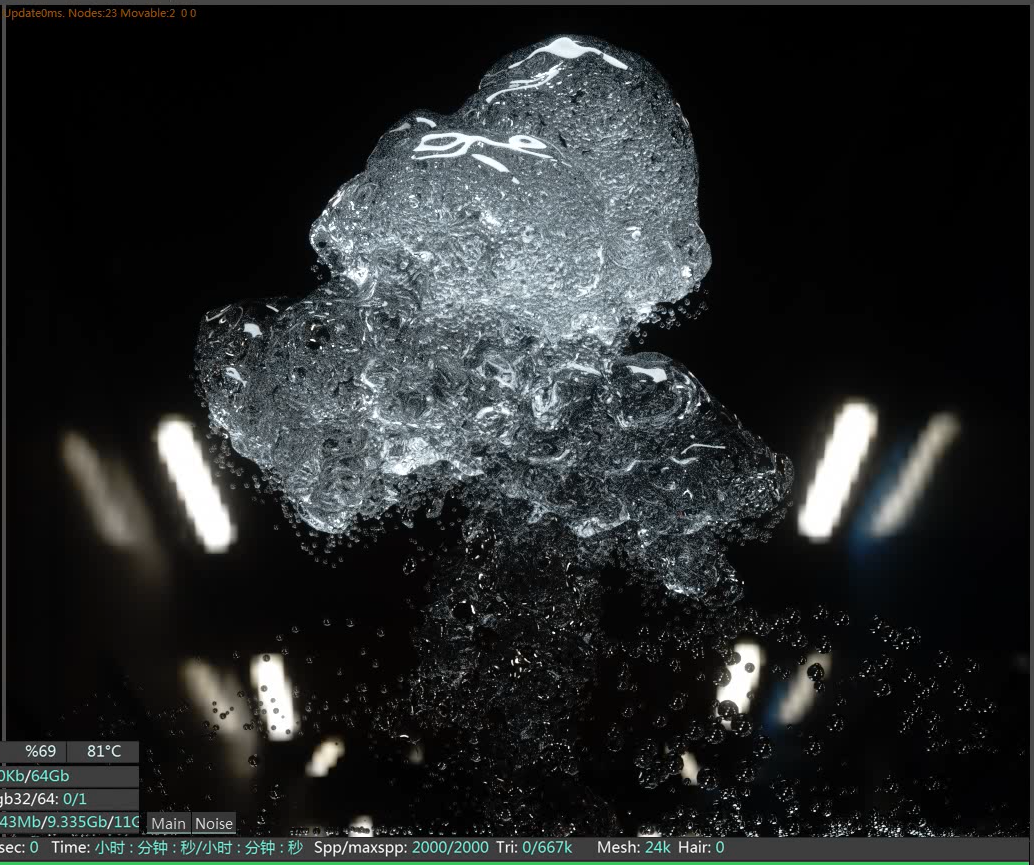This screenshot has height=865, width=1034.
Task: Click the GPU temperature 81°C readout
Action: click(x=103, y=751)
